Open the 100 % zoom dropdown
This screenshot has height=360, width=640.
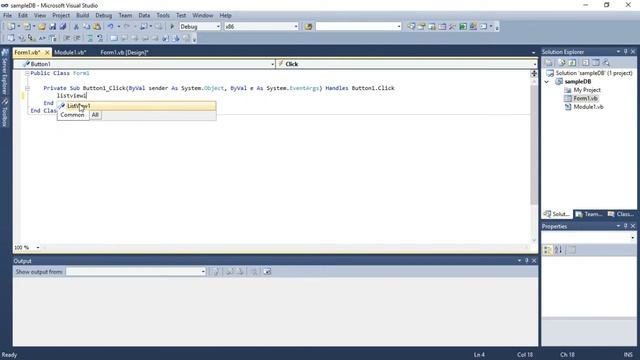pyautogui.click(x=38, y=247)
